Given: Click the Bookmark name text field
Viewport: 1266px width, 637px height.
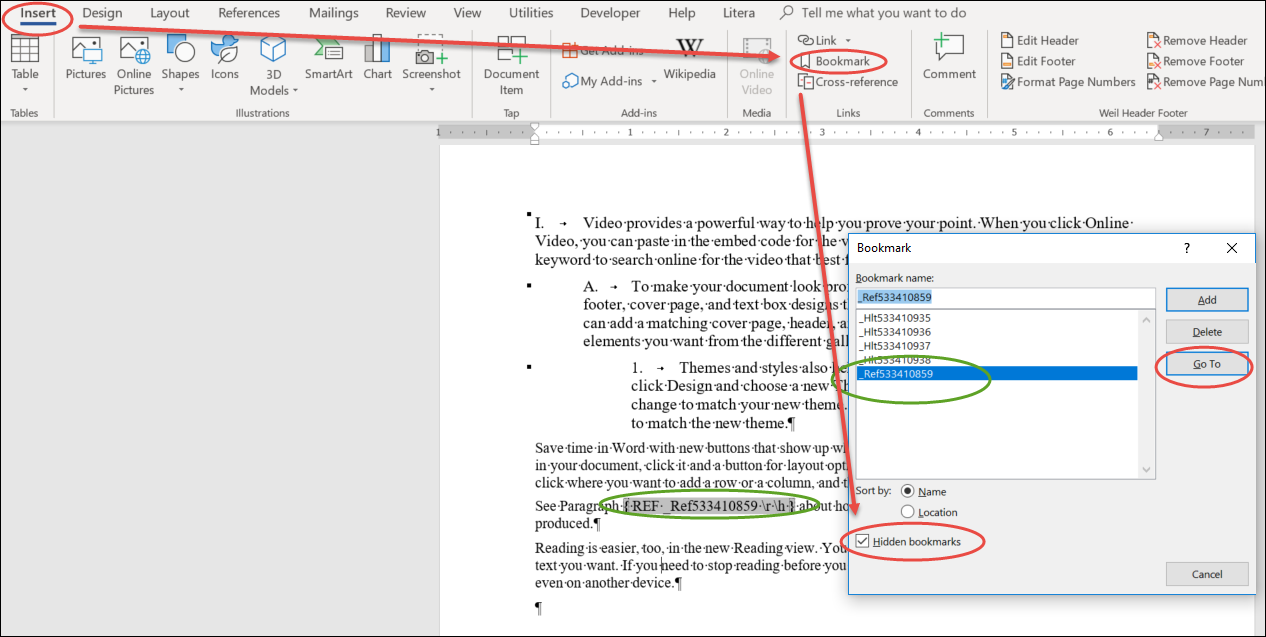Looking at the screenshot, I should tap(1005, 297).
